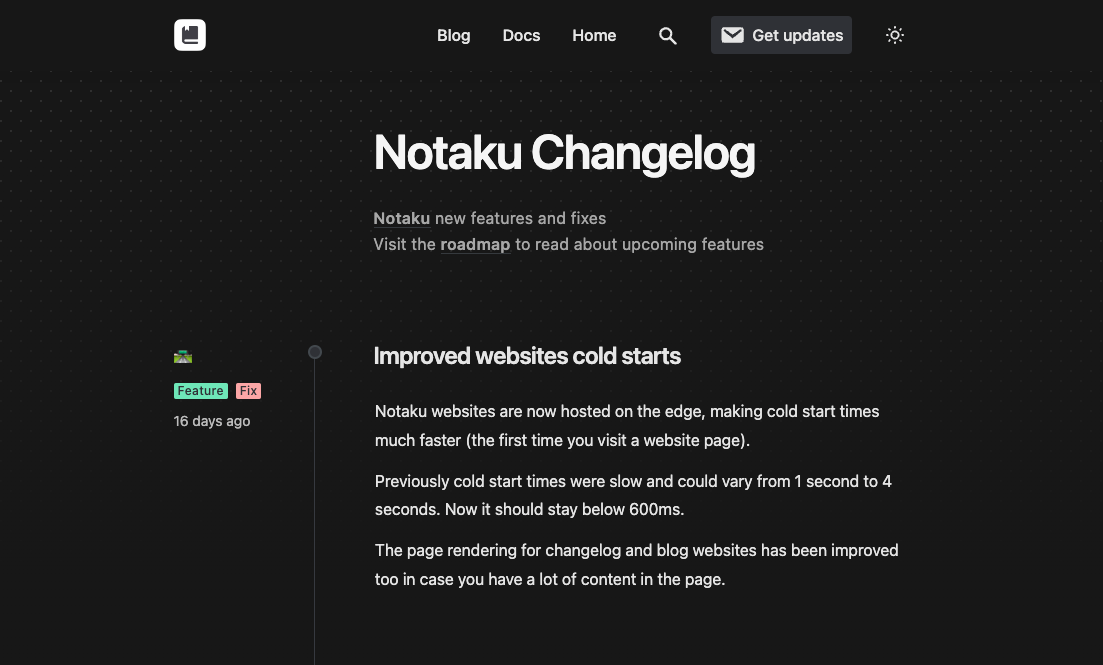Click the Notaku book logo icon
This screenshot has width=1103, height=665.
coord(190,35)
